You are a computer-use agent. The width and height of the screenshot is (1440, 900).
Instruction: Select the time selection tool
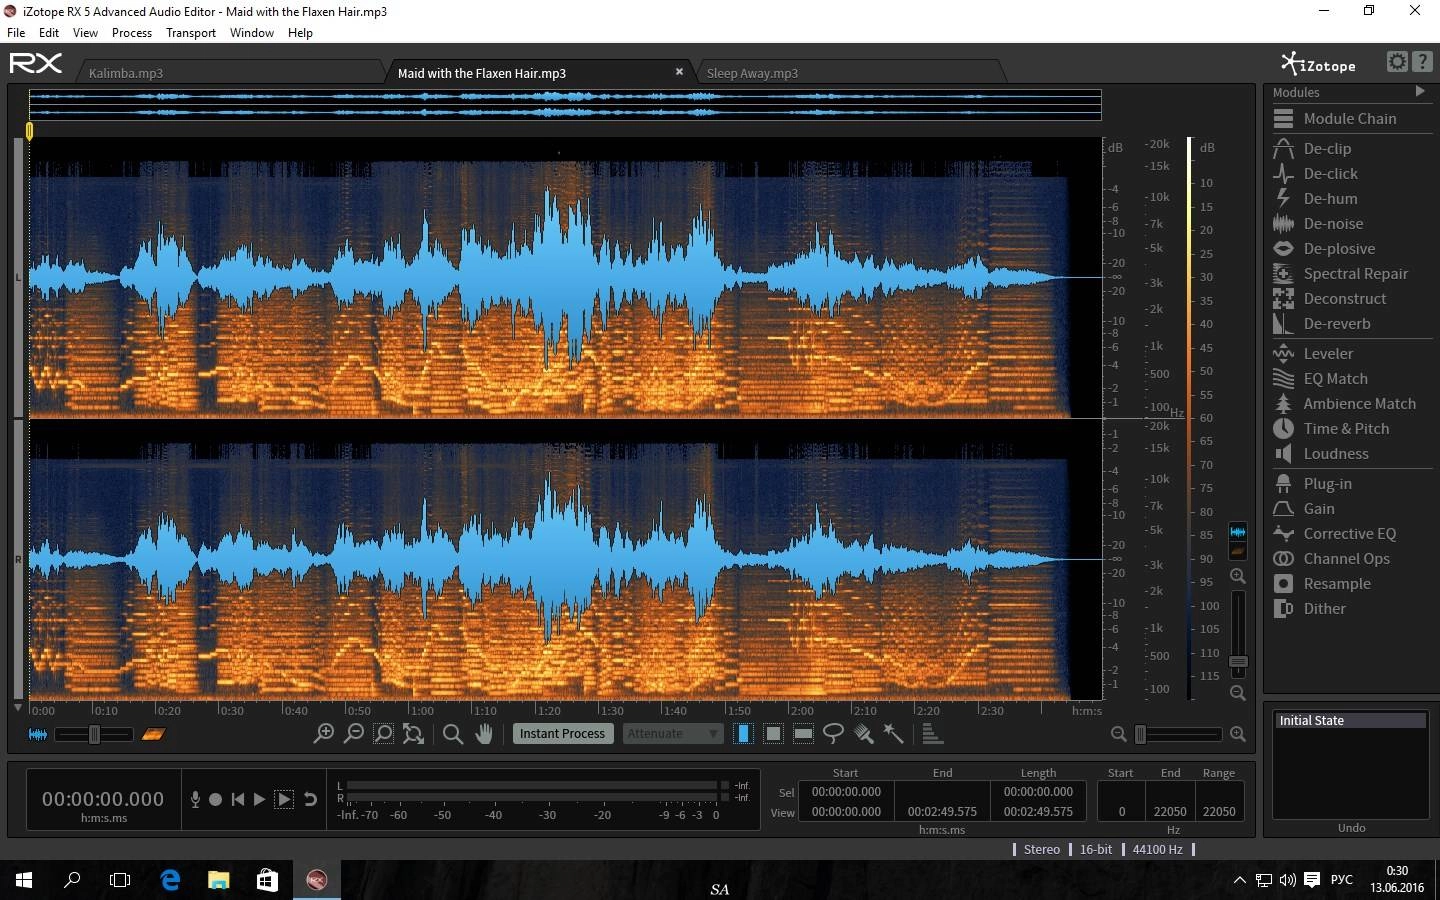click(x=743, y=733)
